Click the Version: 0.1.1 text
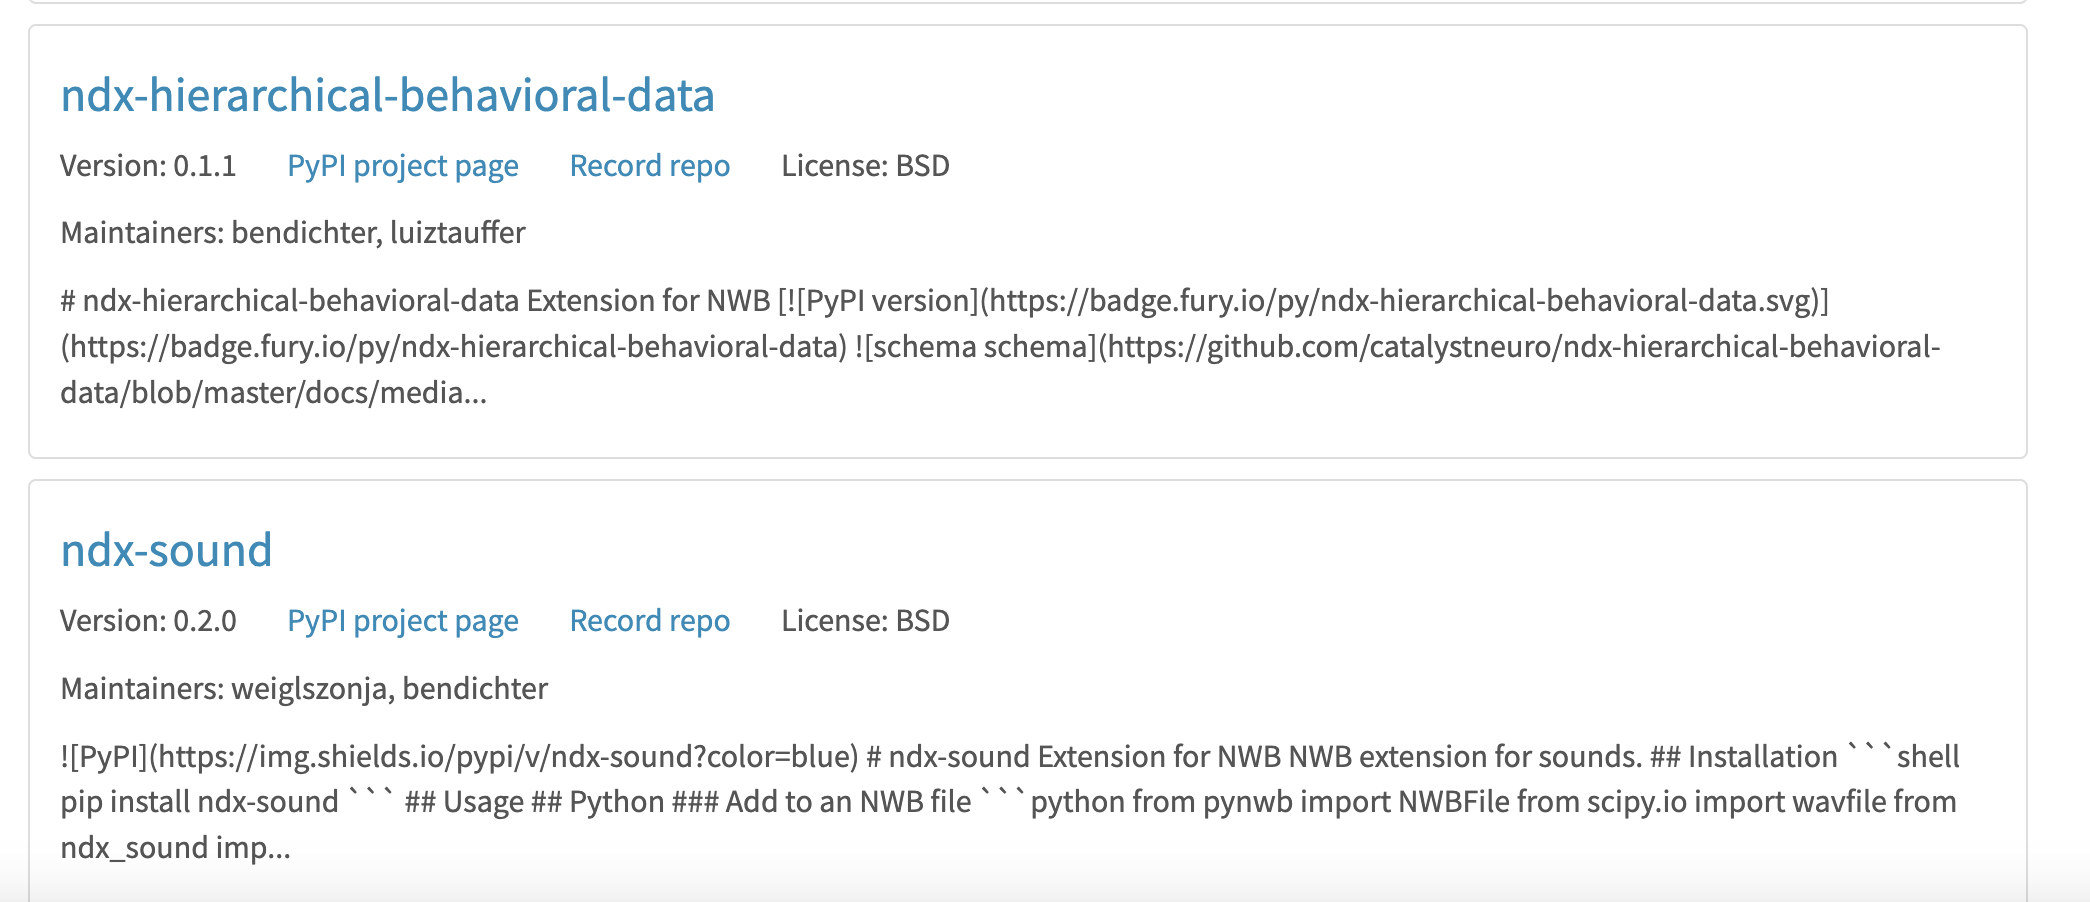2090x902 pixels. (148, 166)
